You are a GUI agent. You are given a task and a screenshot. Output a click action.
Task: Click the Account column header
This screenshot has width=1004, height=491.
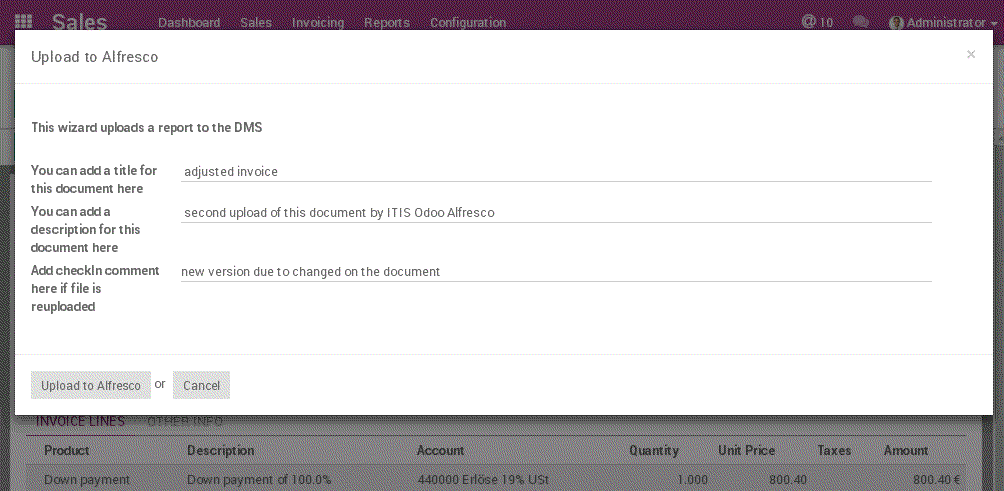point(441,451)
